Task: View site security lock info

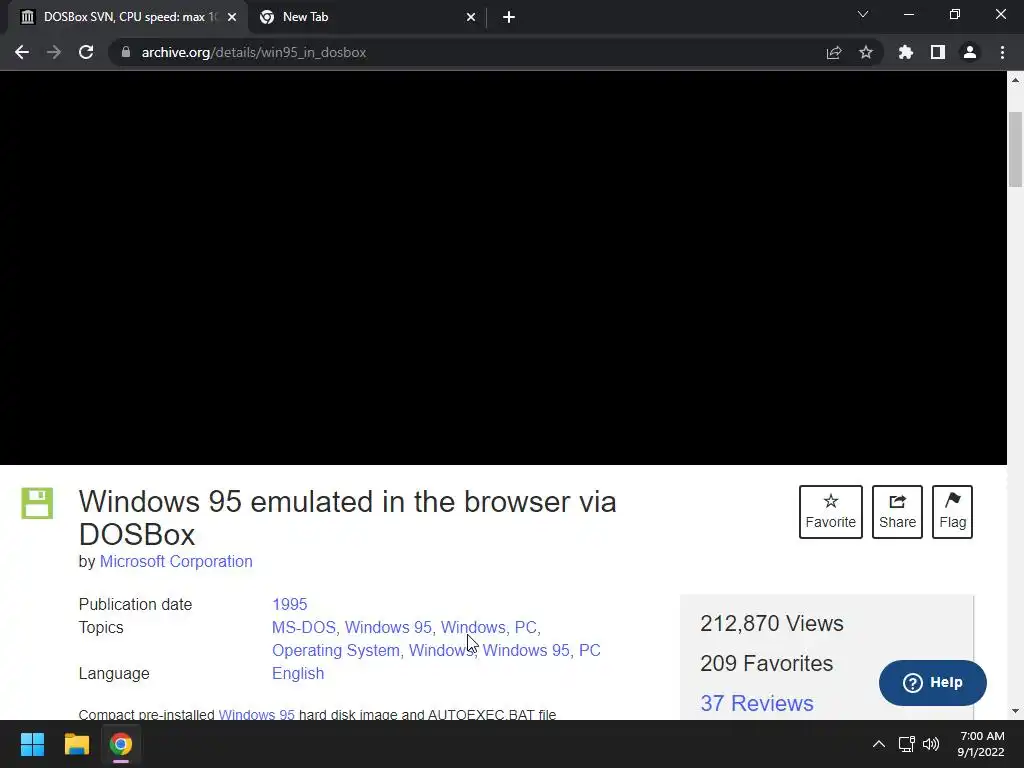Action: tap(126, 52)
